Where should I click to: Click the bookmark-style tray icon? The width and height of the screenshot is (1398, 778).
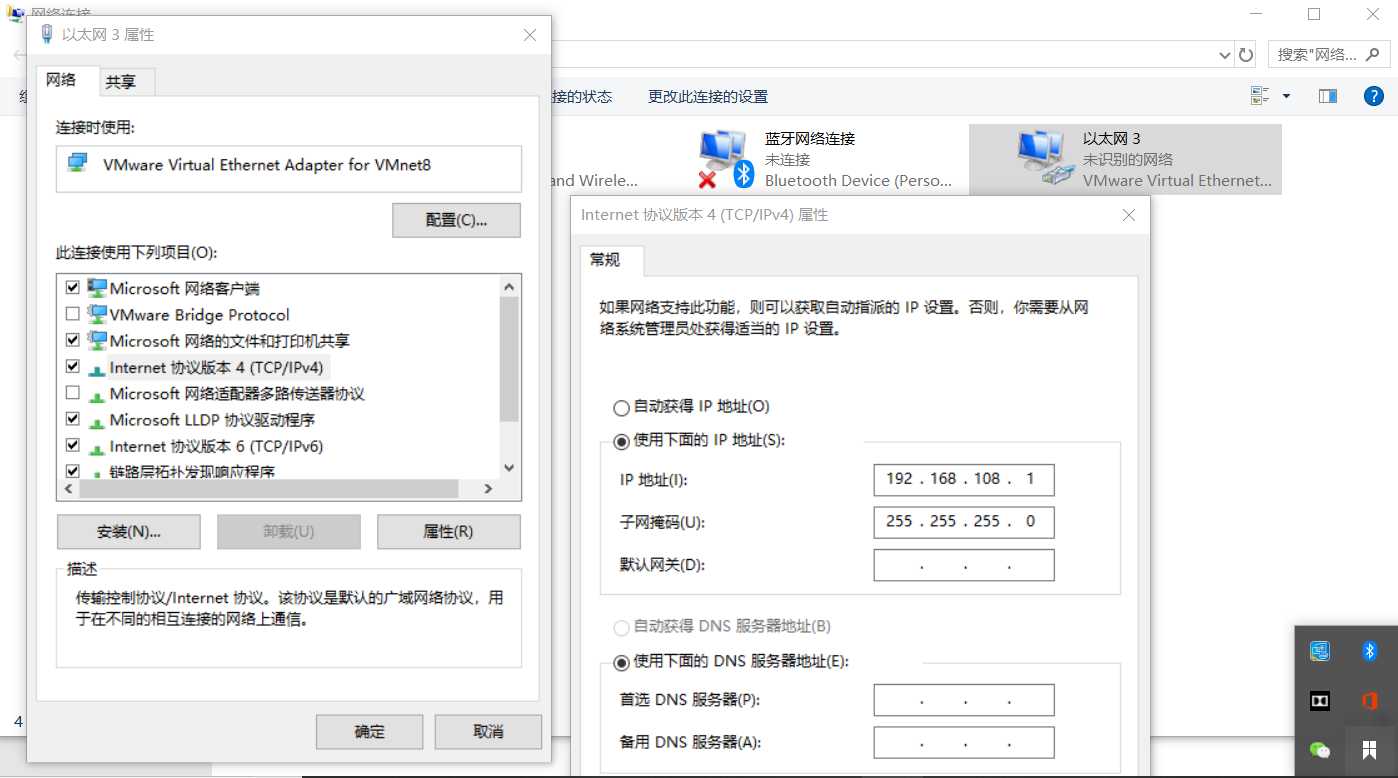(1370, 750)
